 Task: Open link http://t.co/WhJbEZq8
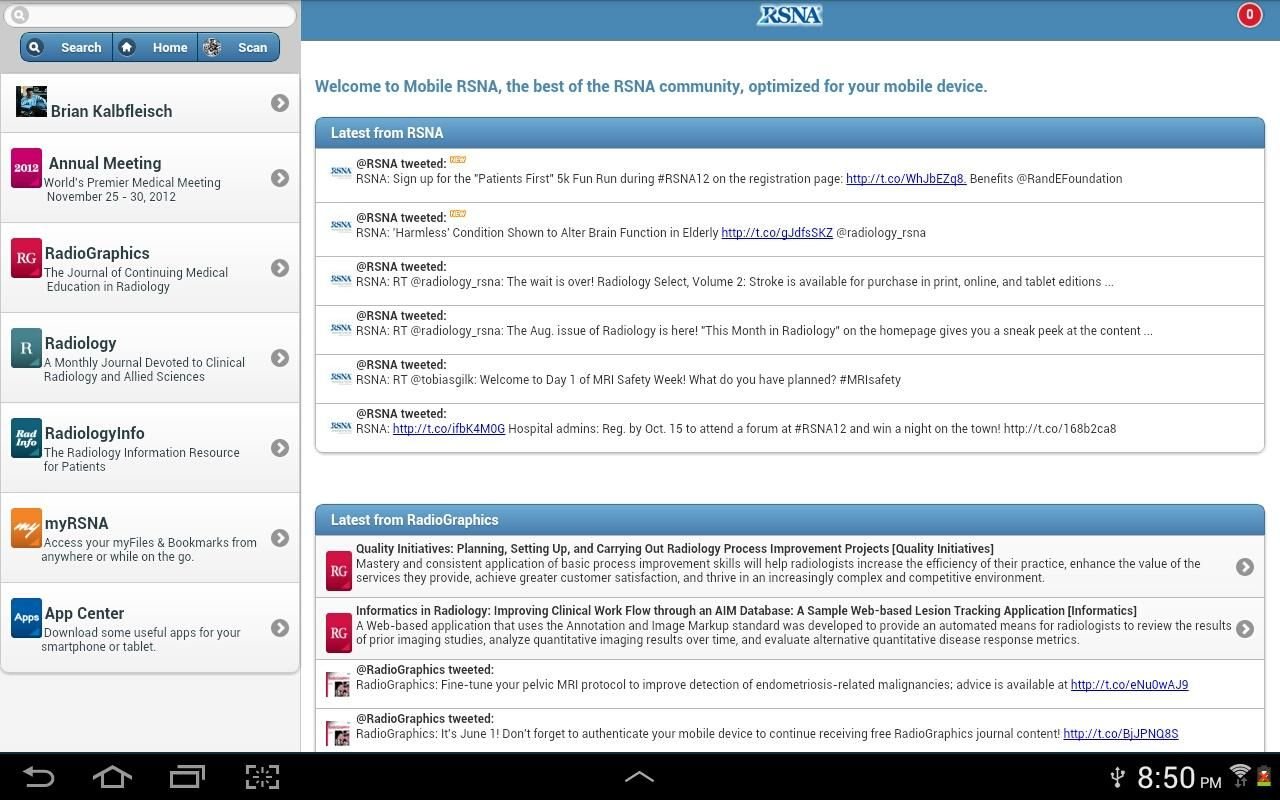coord(906,179)
